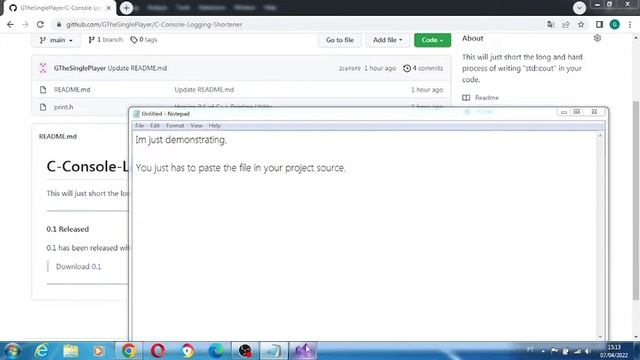Open Notepad Format menu
This screenshot has width=640, height=360.
pos(175,126)
